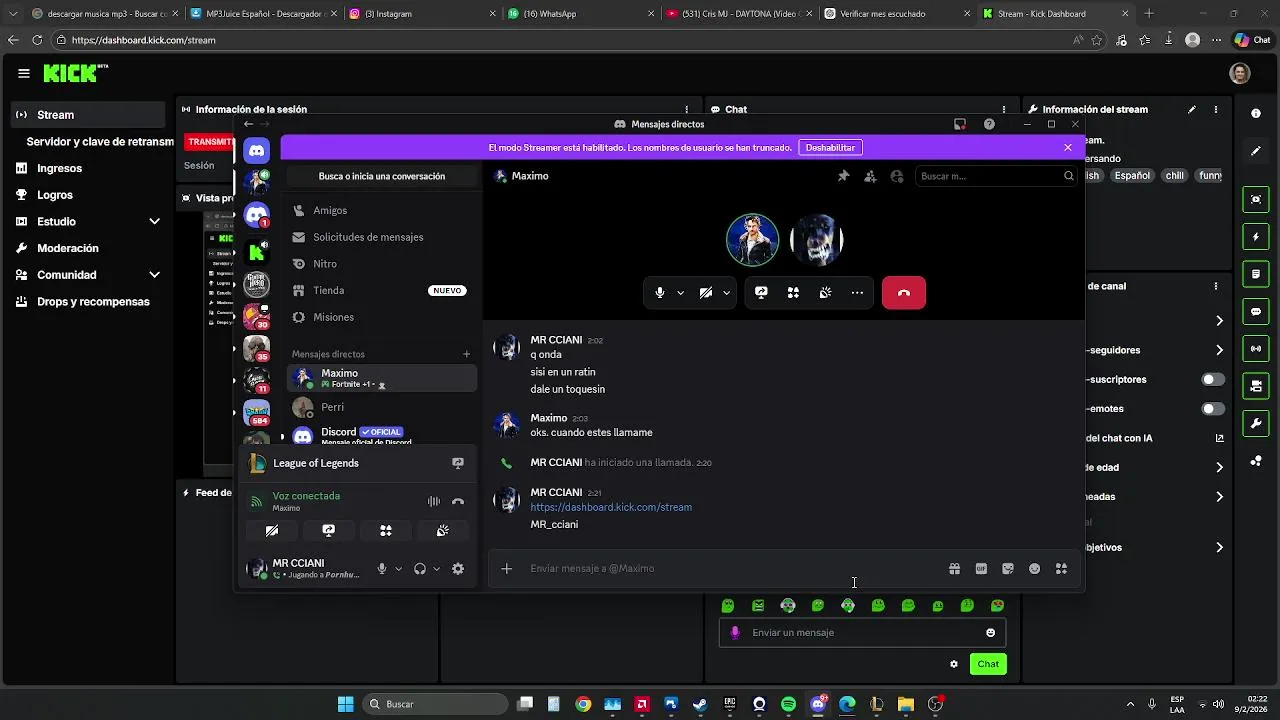Hang up the Discord call with the red button
The height and width of the screenshot is (720, 1280).
[x=904, y=293]
